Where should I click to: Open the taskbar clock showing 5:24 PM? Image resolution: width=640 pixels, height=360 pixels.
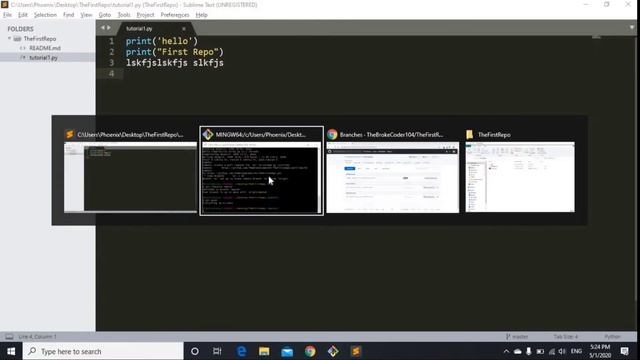point(600,351)
